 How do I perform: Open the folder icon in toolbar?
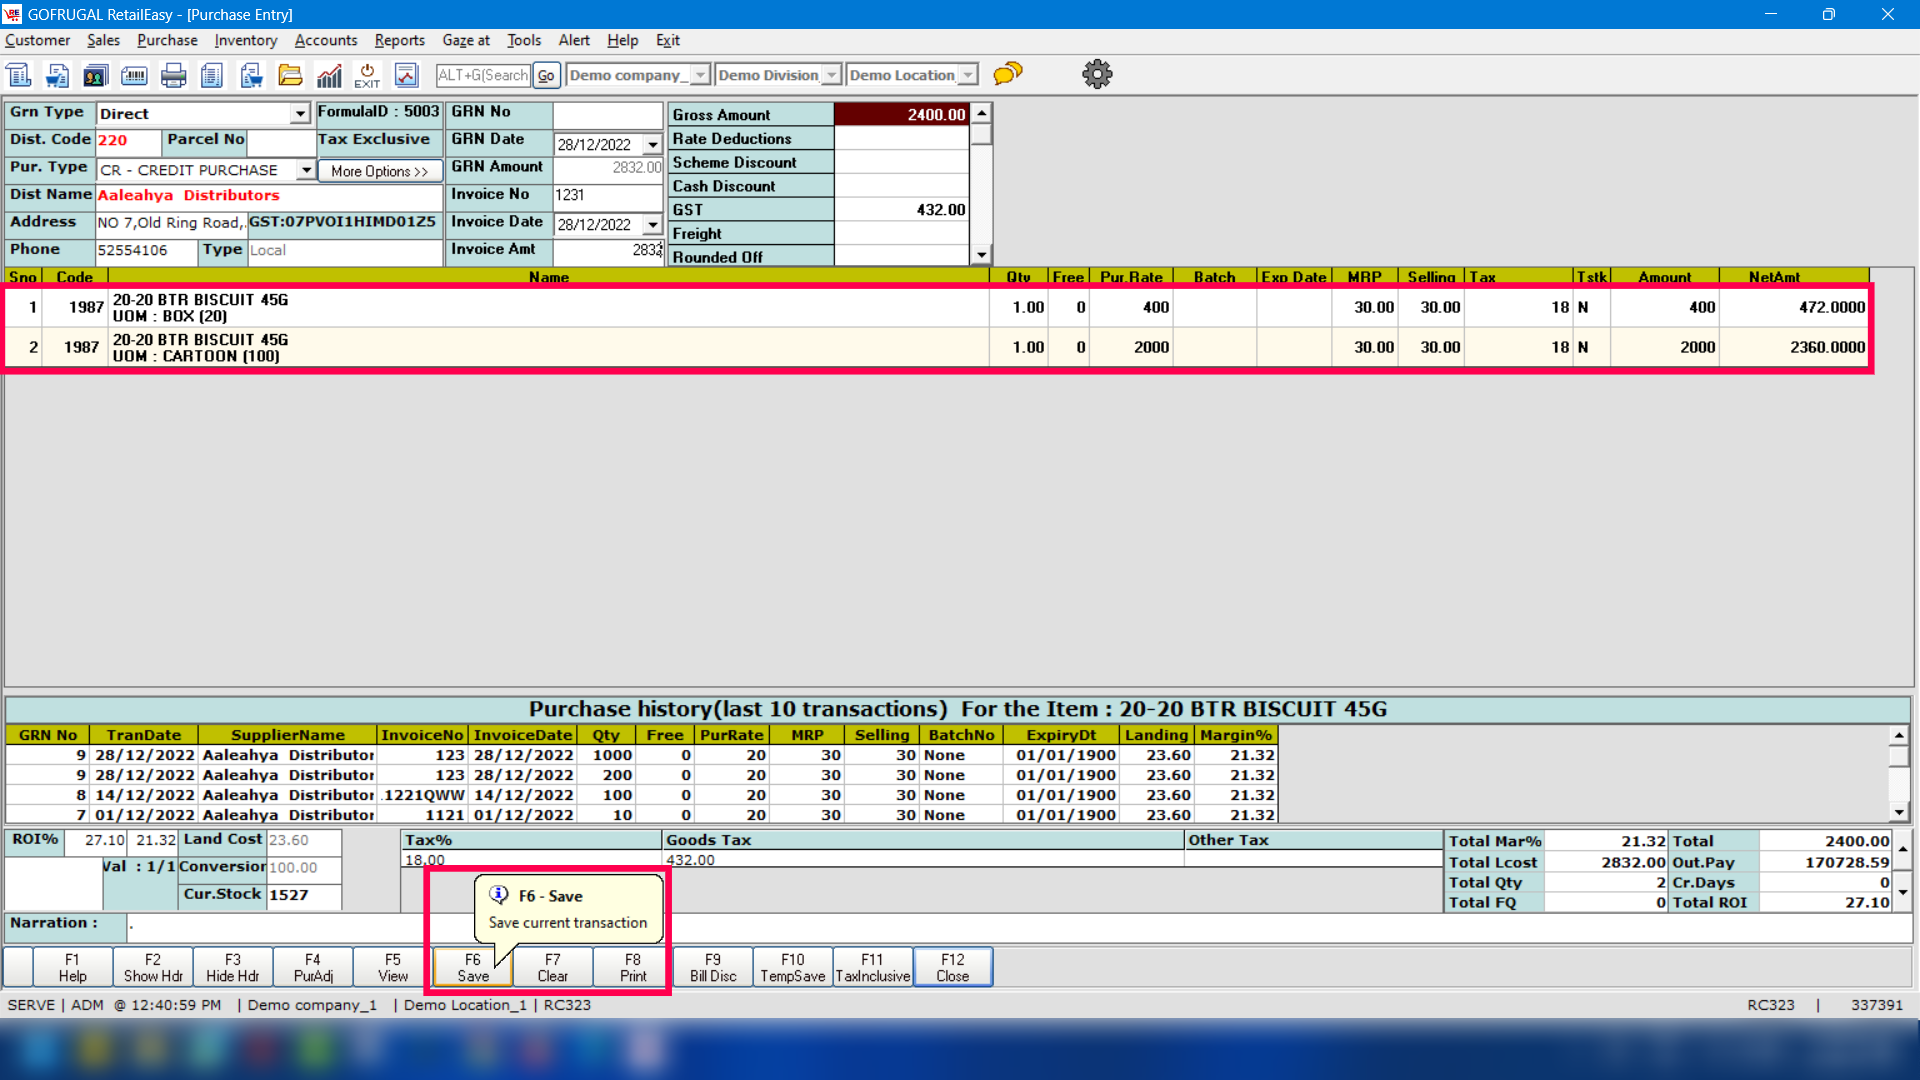tap(290, 75)
